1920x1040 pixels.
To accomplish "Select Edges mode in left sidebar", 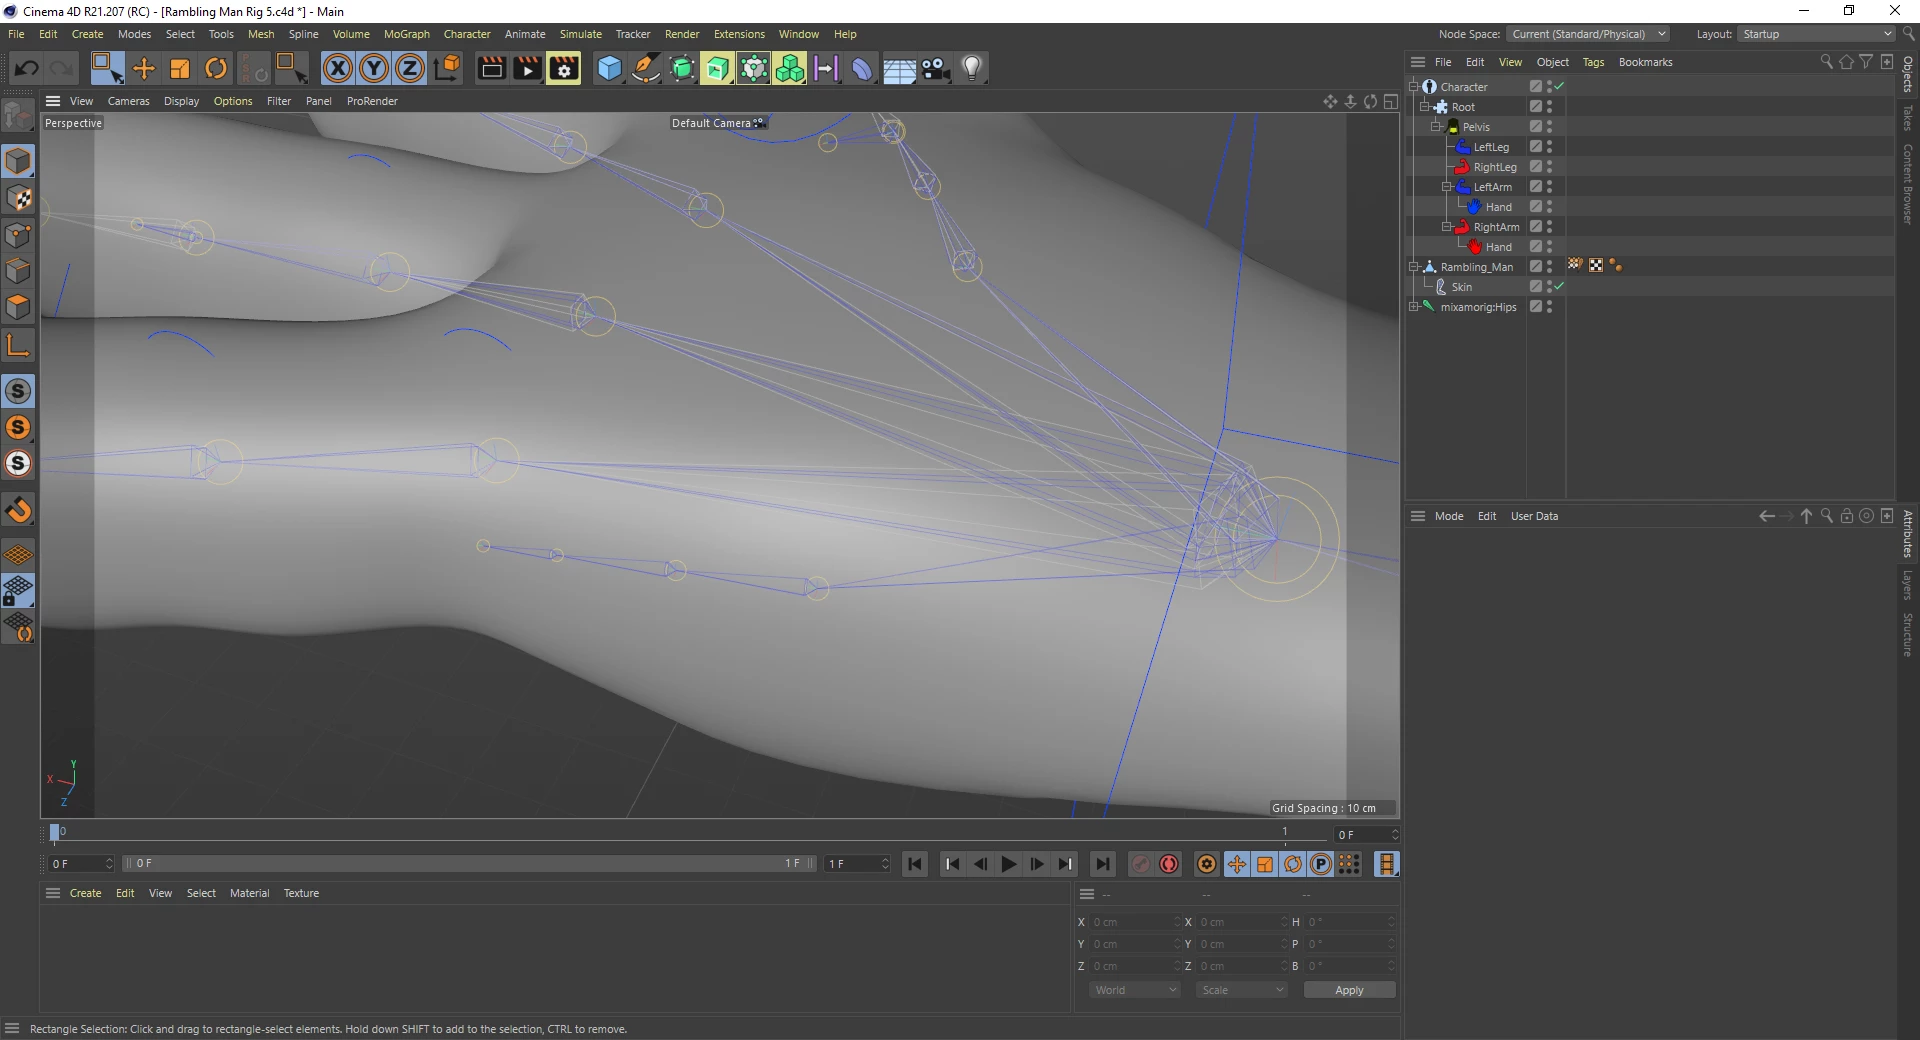I will 18,271.
